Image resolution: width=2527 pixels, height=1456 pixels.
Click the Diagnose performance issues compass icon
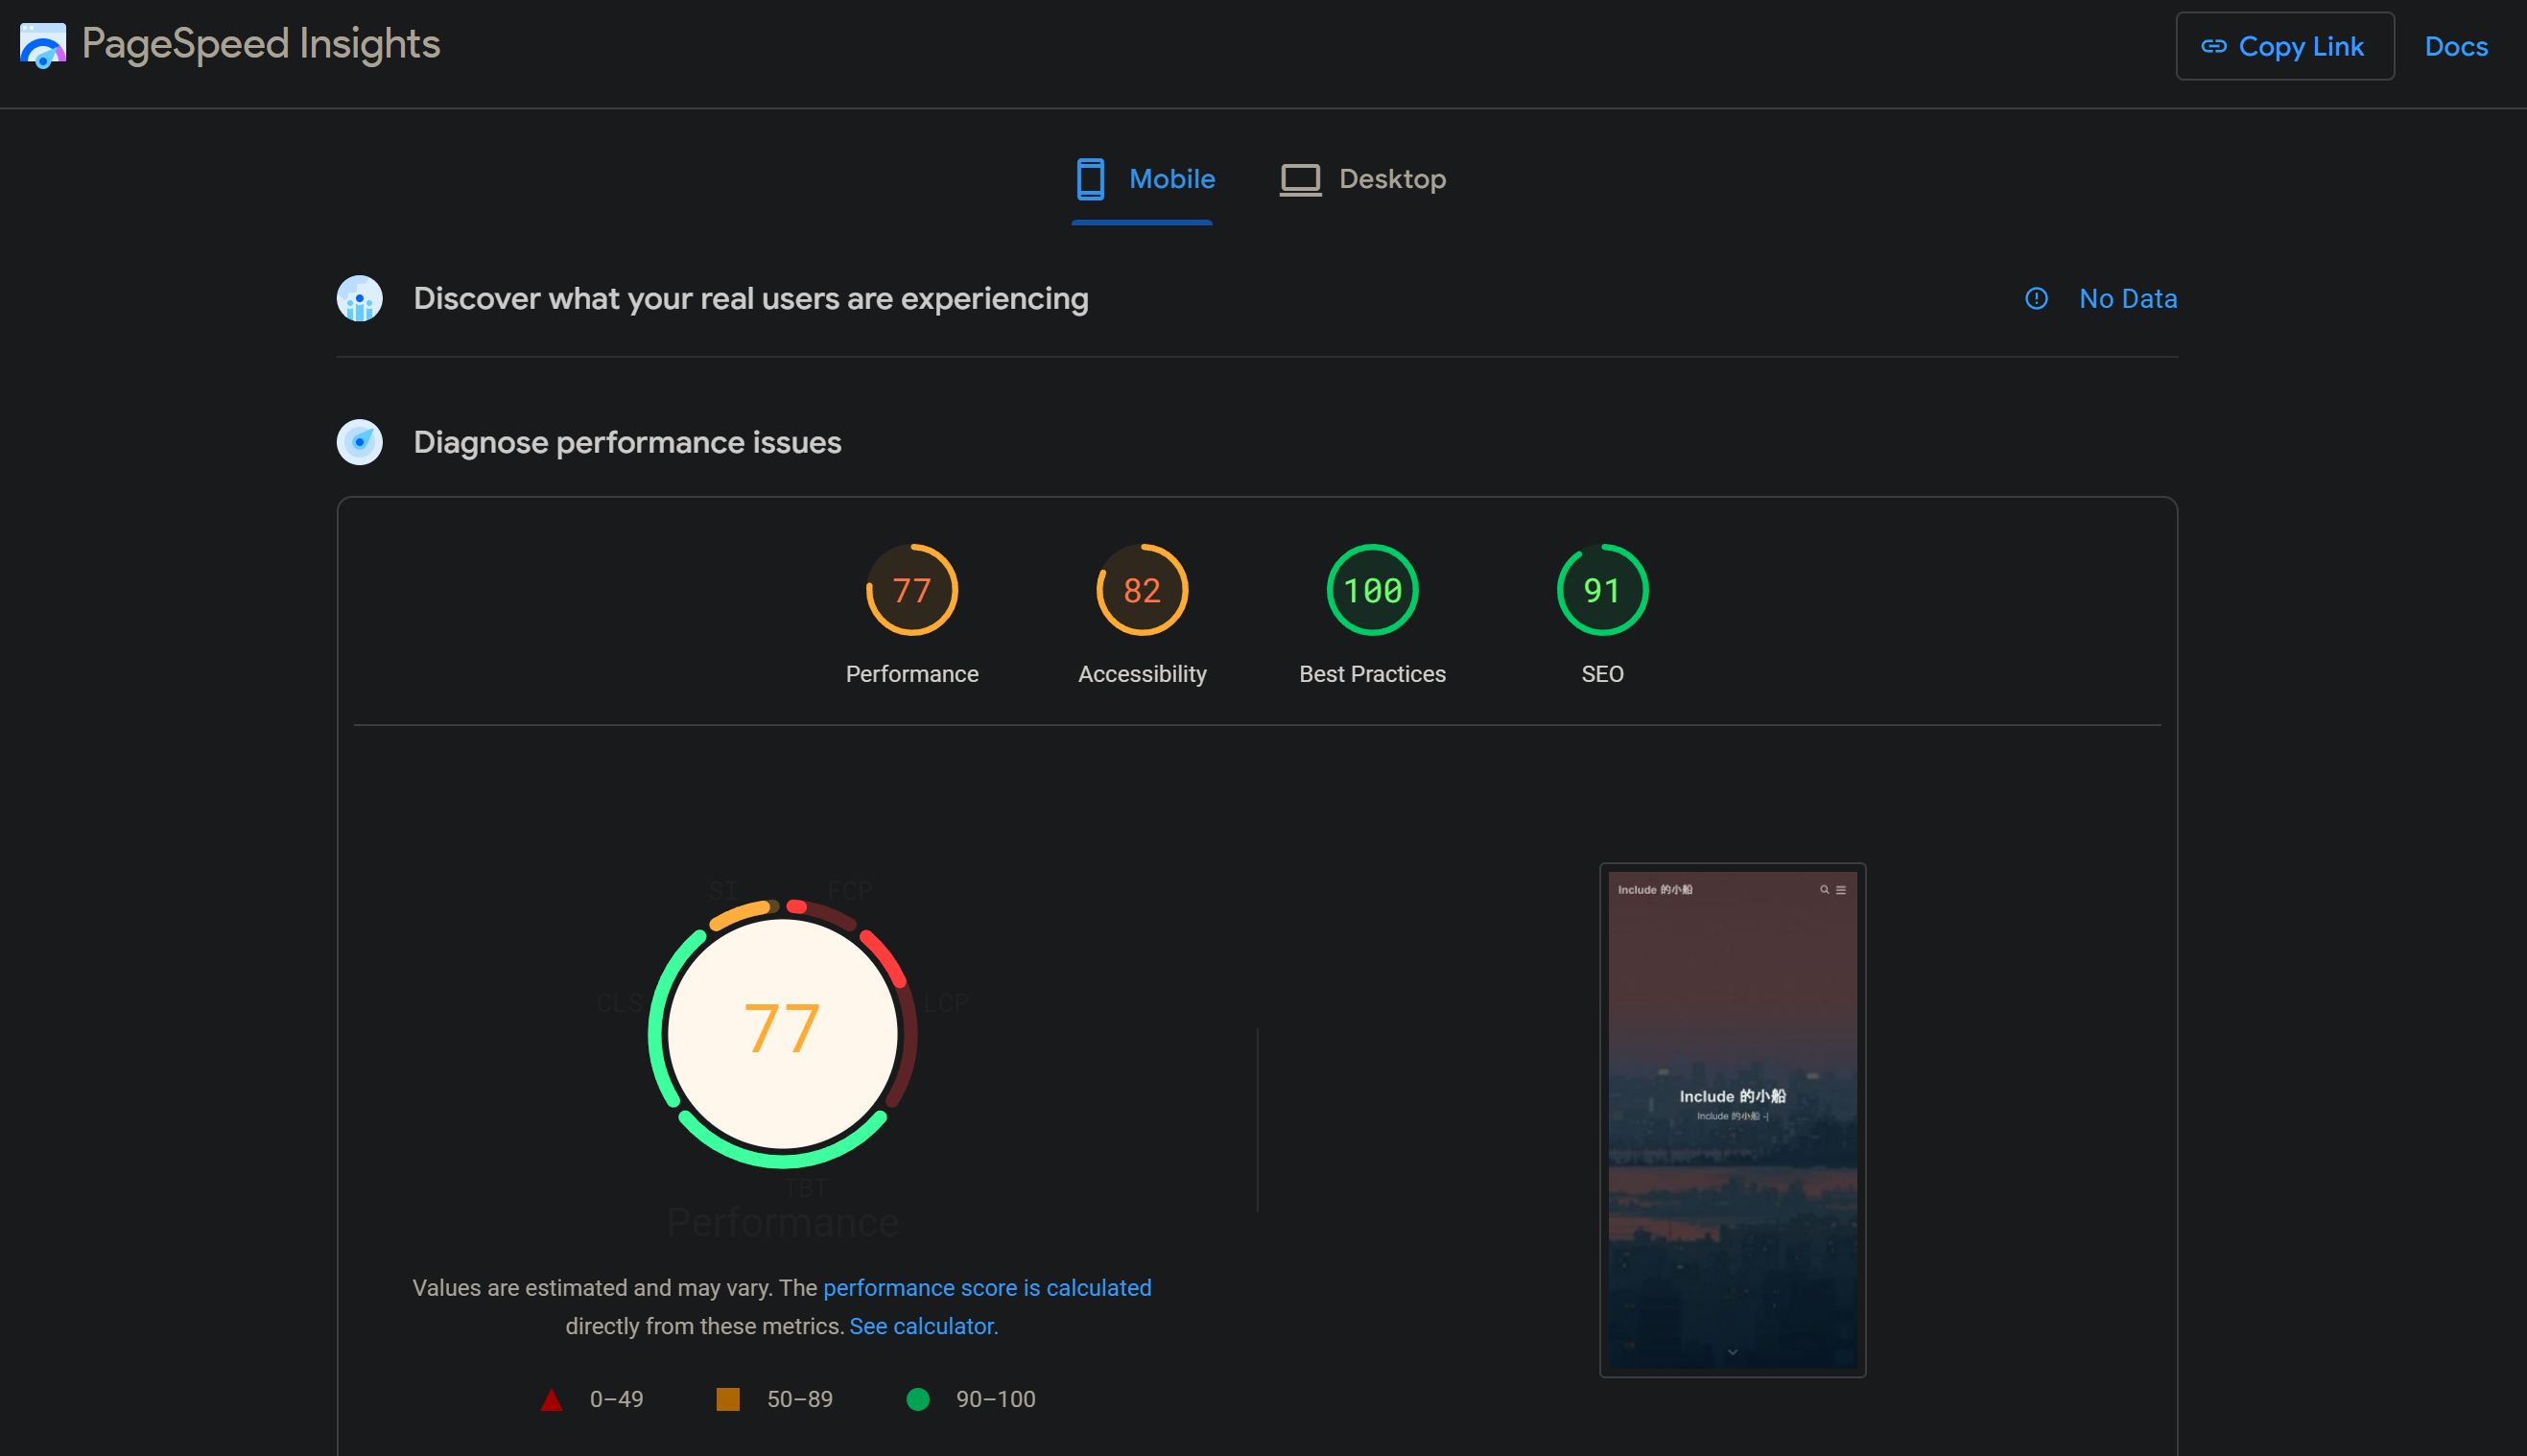359,442
